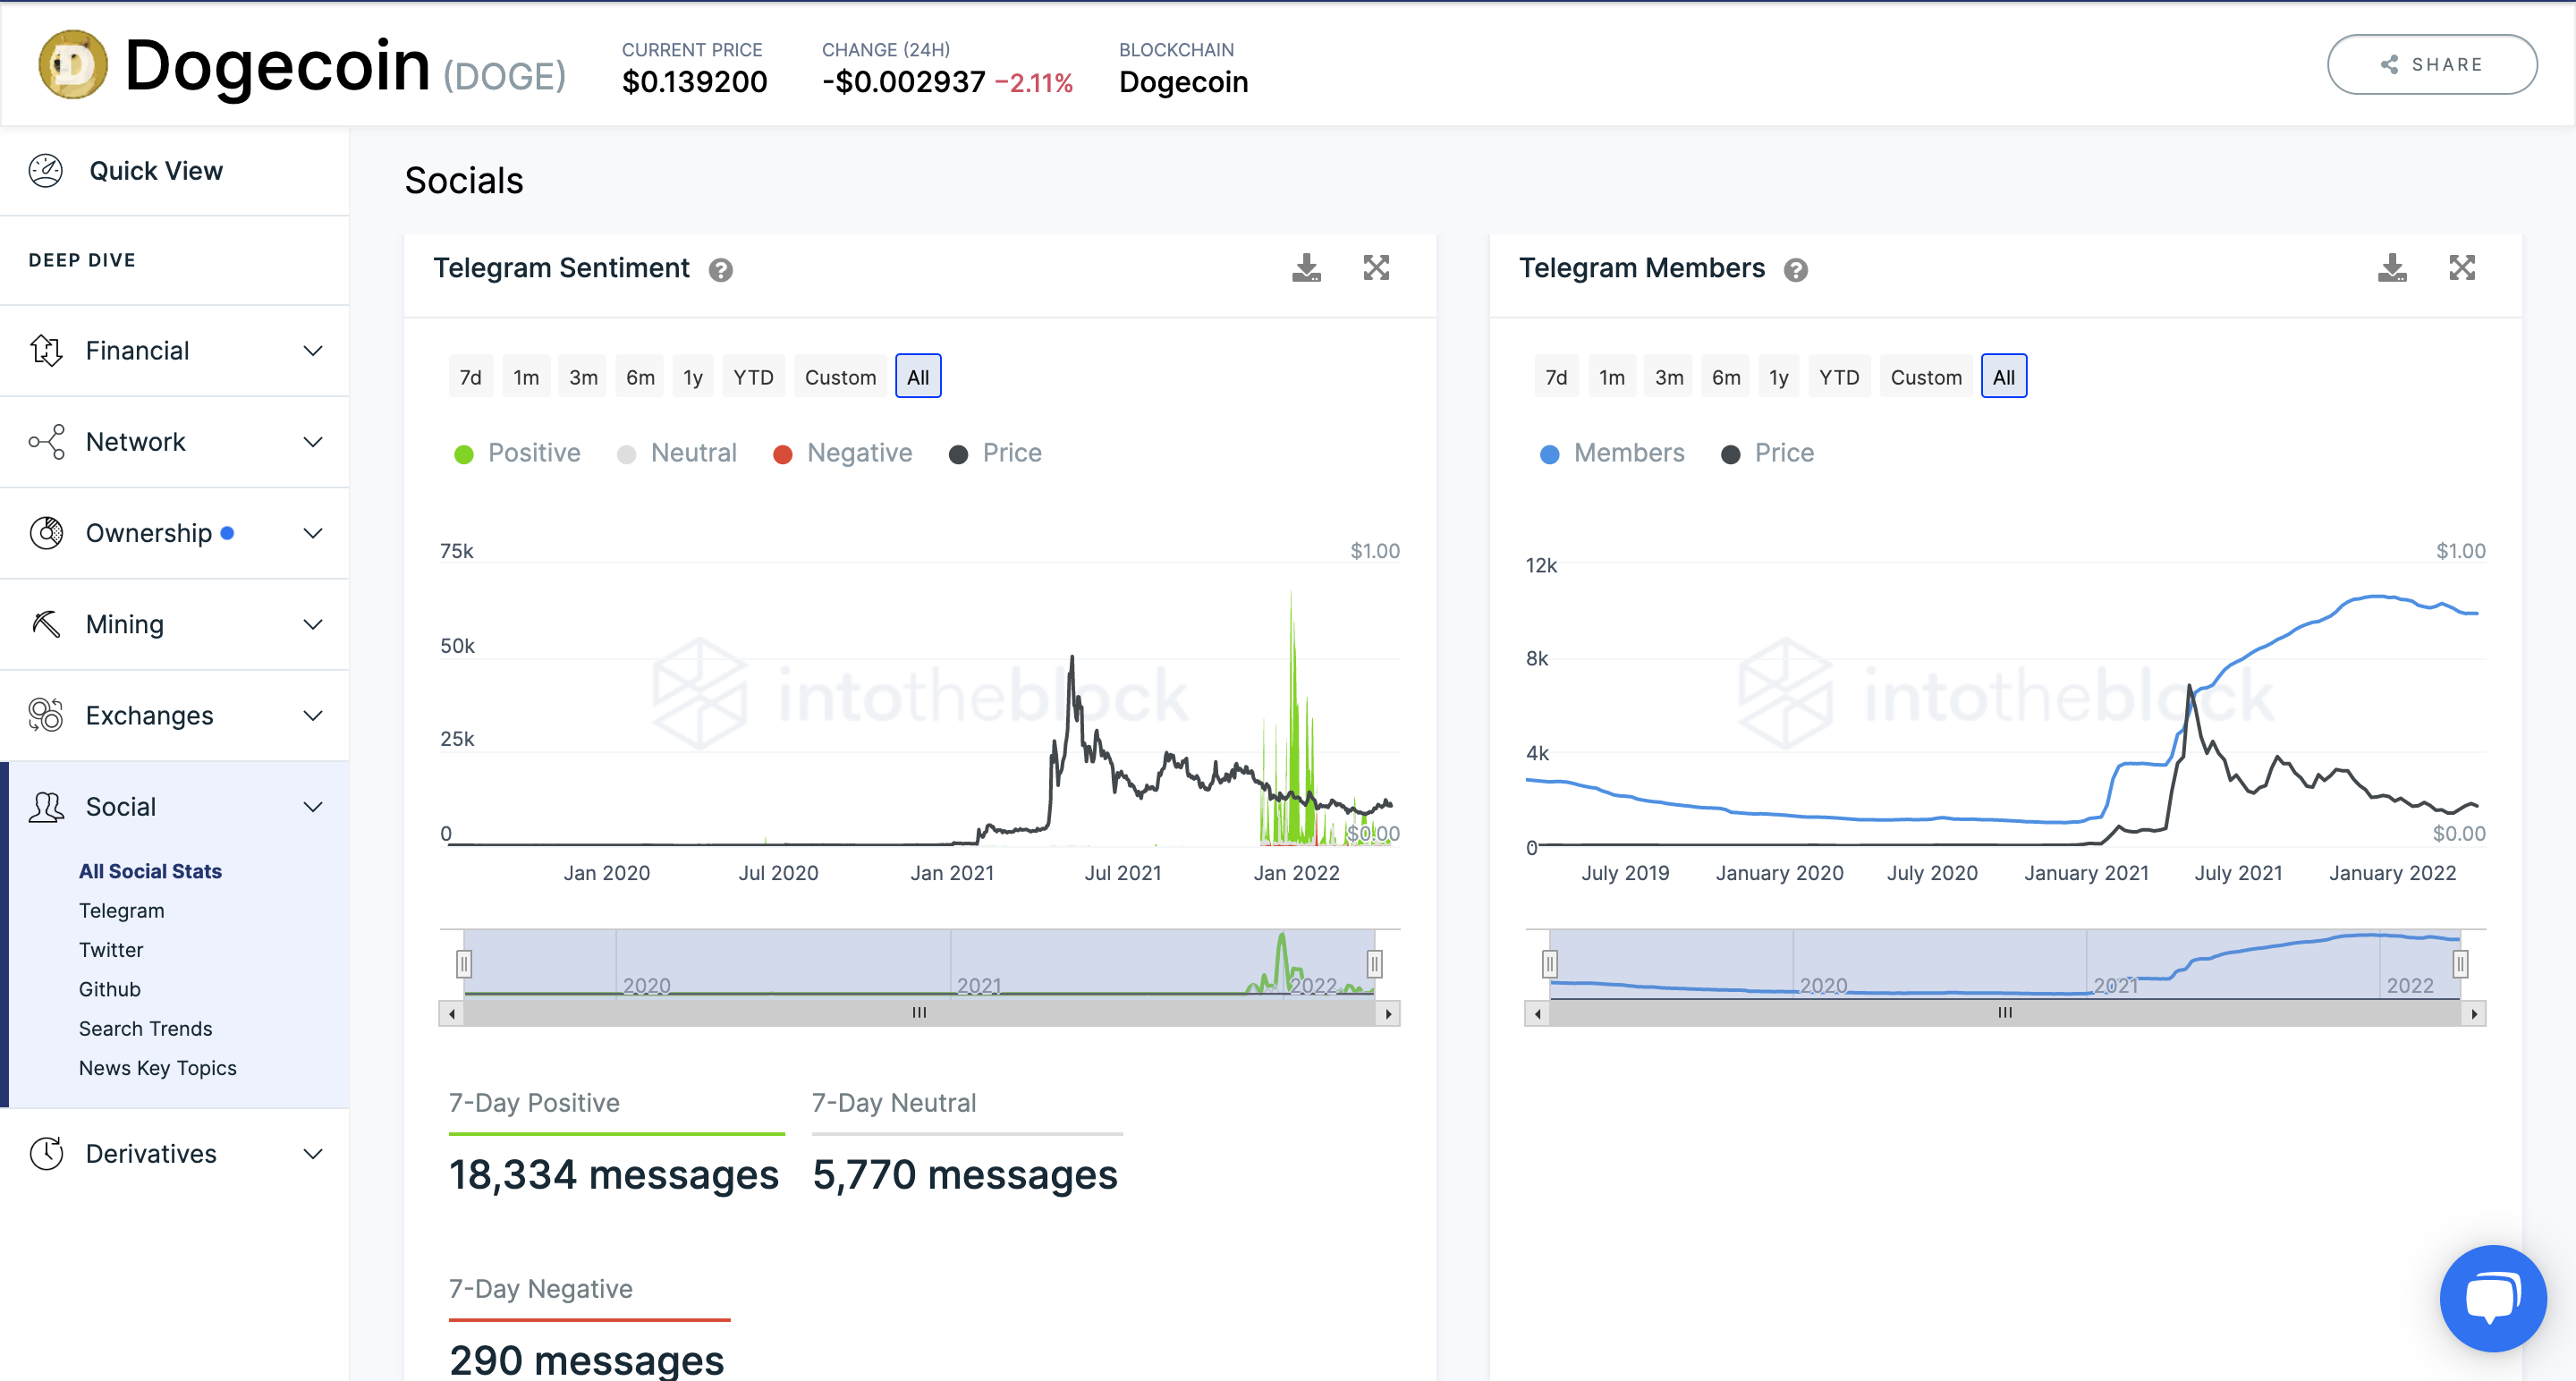2576x1381 pixels.
Task: Select 6m range on Telegram Sentiment
Action: coord(640,377)
